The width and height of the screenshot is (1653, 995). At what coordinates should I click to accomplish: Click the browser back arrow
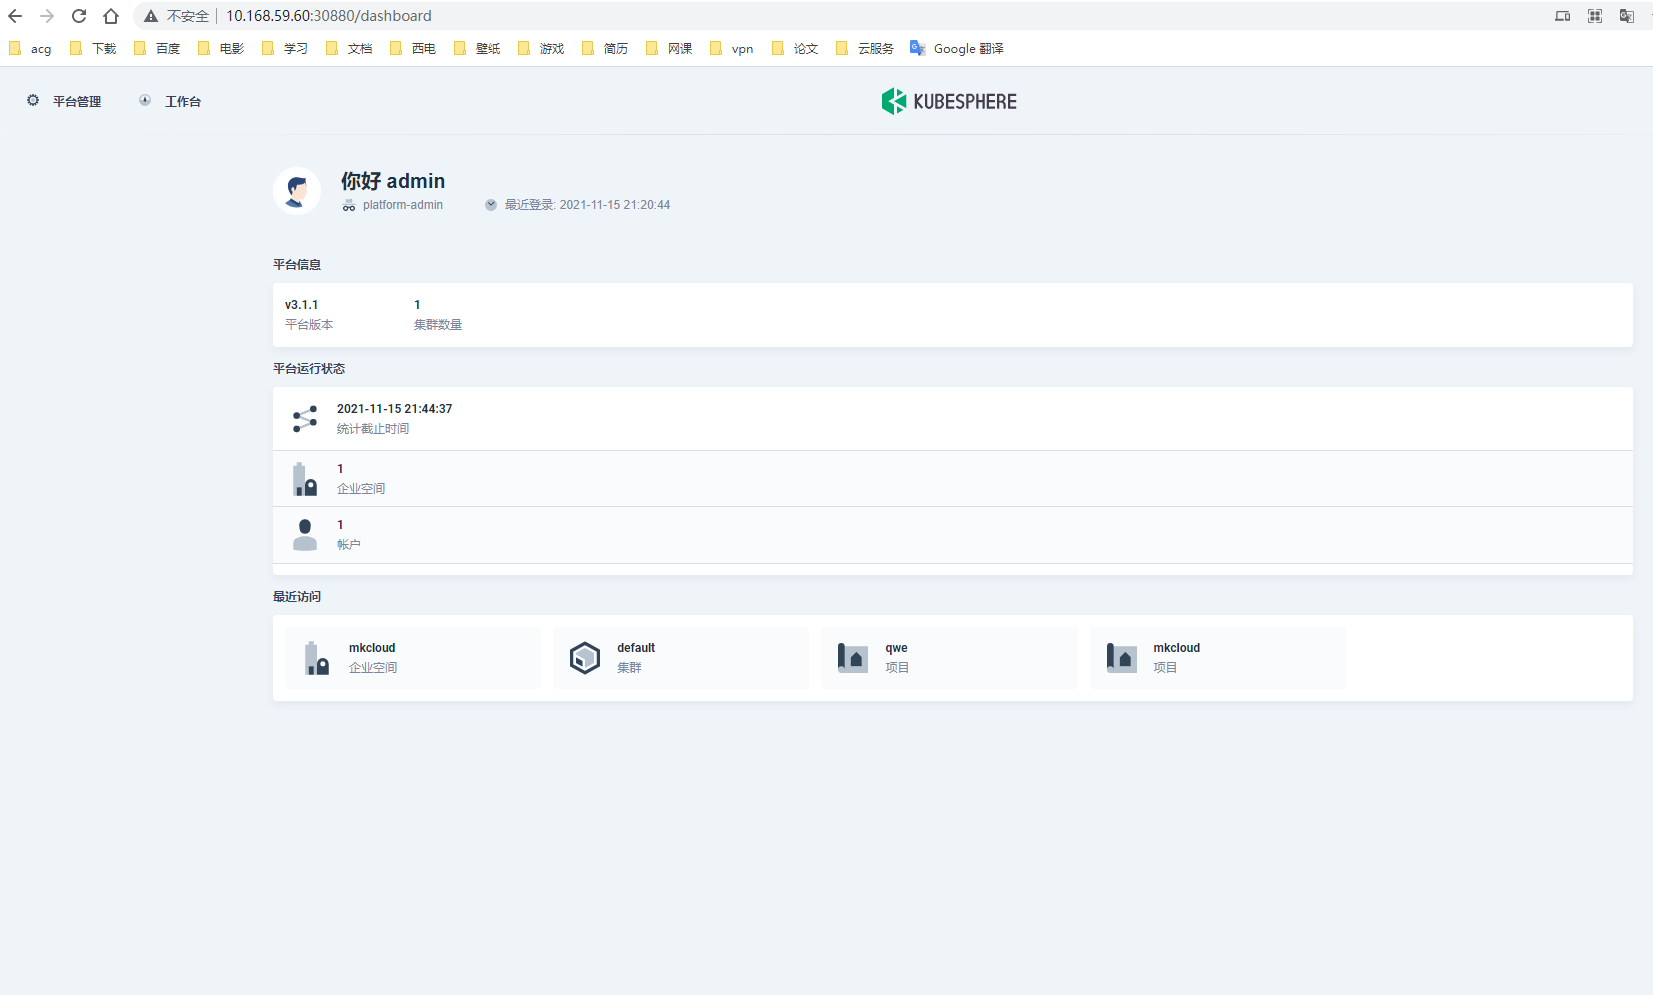pyautogui.click(x=15, y=16)
